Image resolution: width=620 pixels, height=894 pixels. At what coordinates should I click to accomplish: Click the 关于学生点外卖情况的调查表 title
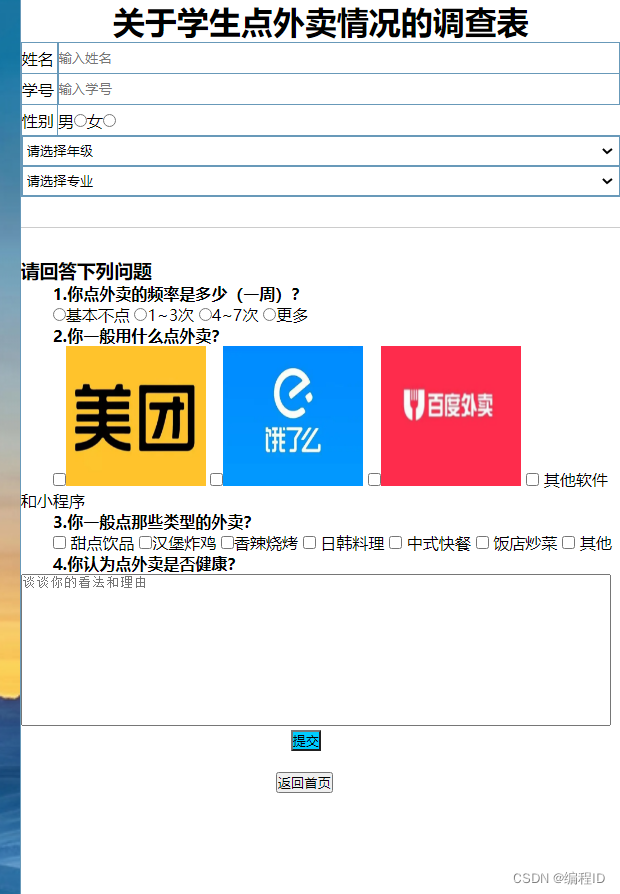[321, 23]
